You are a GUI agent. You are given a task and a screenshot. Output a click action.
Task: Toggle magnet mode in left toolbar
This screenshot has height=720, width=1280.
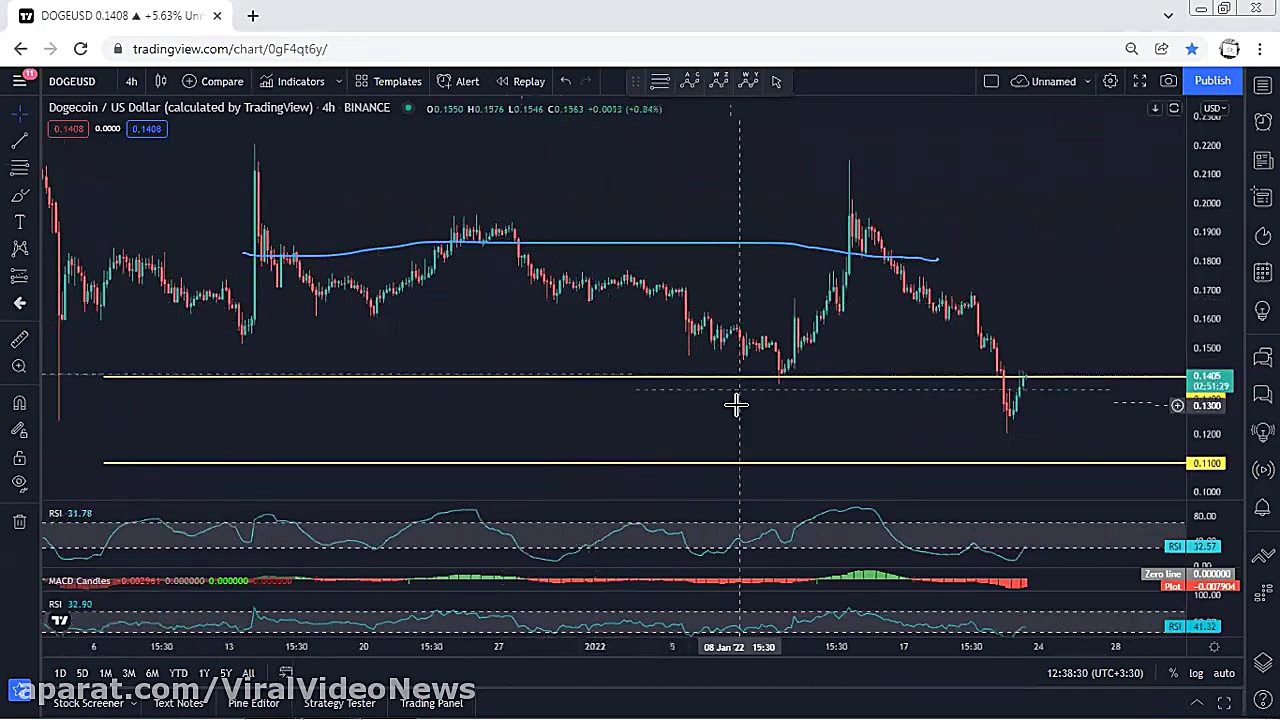click(x=19, y=403)
